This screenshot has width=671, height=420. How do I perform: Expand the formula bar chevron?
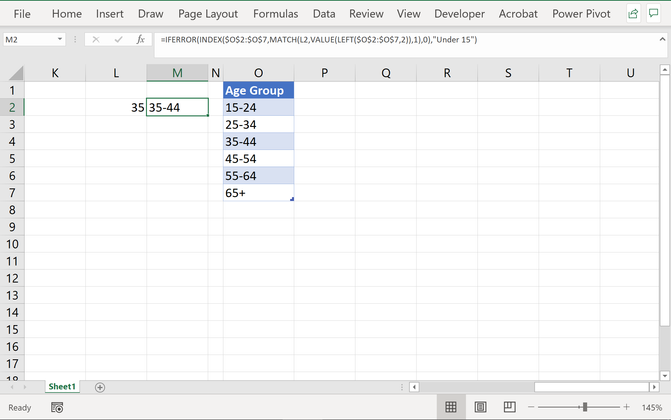pyautogui.click(x=662, y=39)
